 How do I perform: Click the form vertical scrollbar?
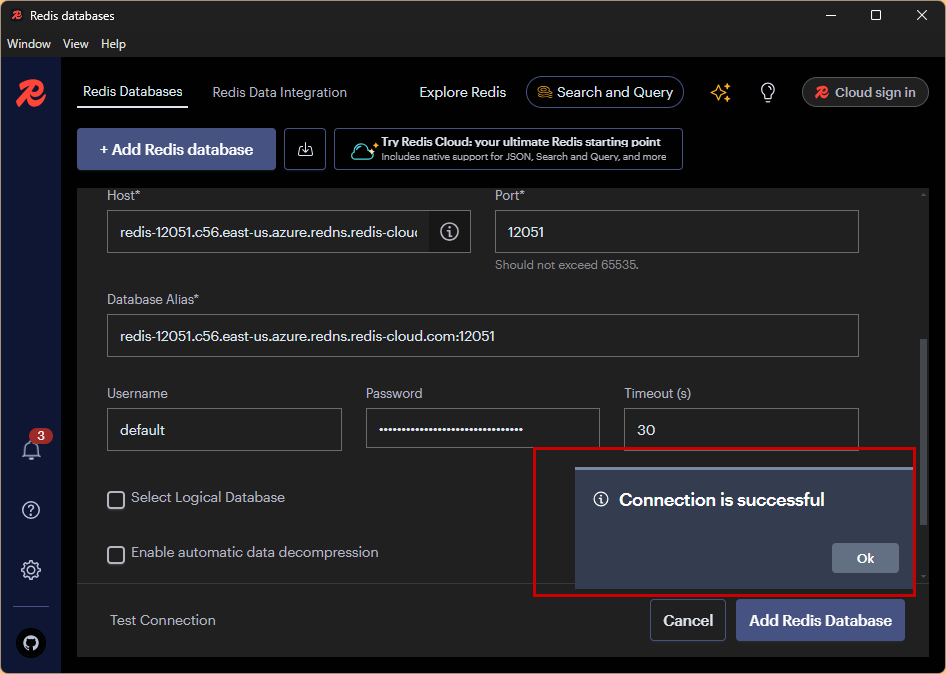pos(923,431)
